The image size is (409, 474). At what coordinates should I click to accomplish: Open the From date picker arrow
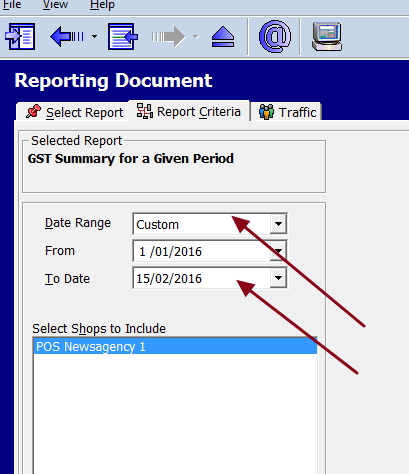278,251
